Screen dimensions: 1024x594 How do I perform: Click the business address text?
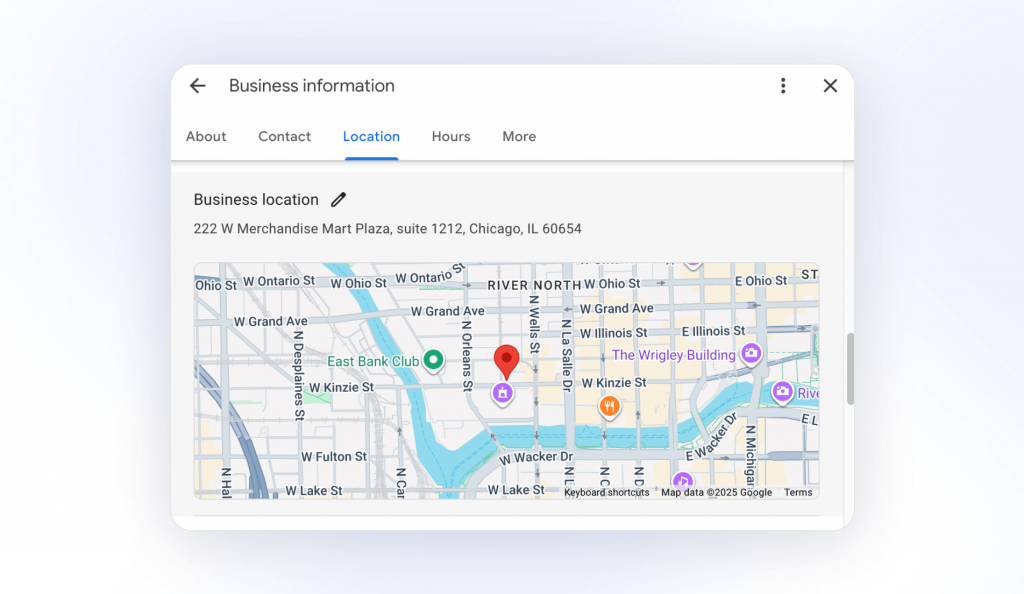(x=387, y=229)
